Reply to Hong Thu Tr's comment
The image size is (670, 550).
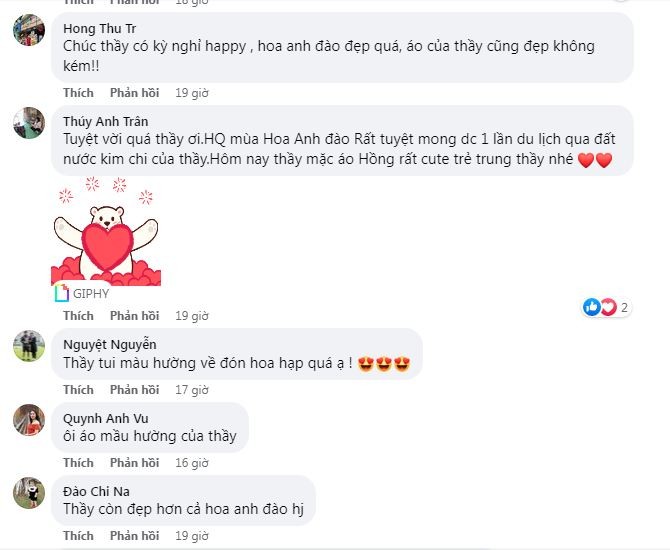(x=135, y=93)
